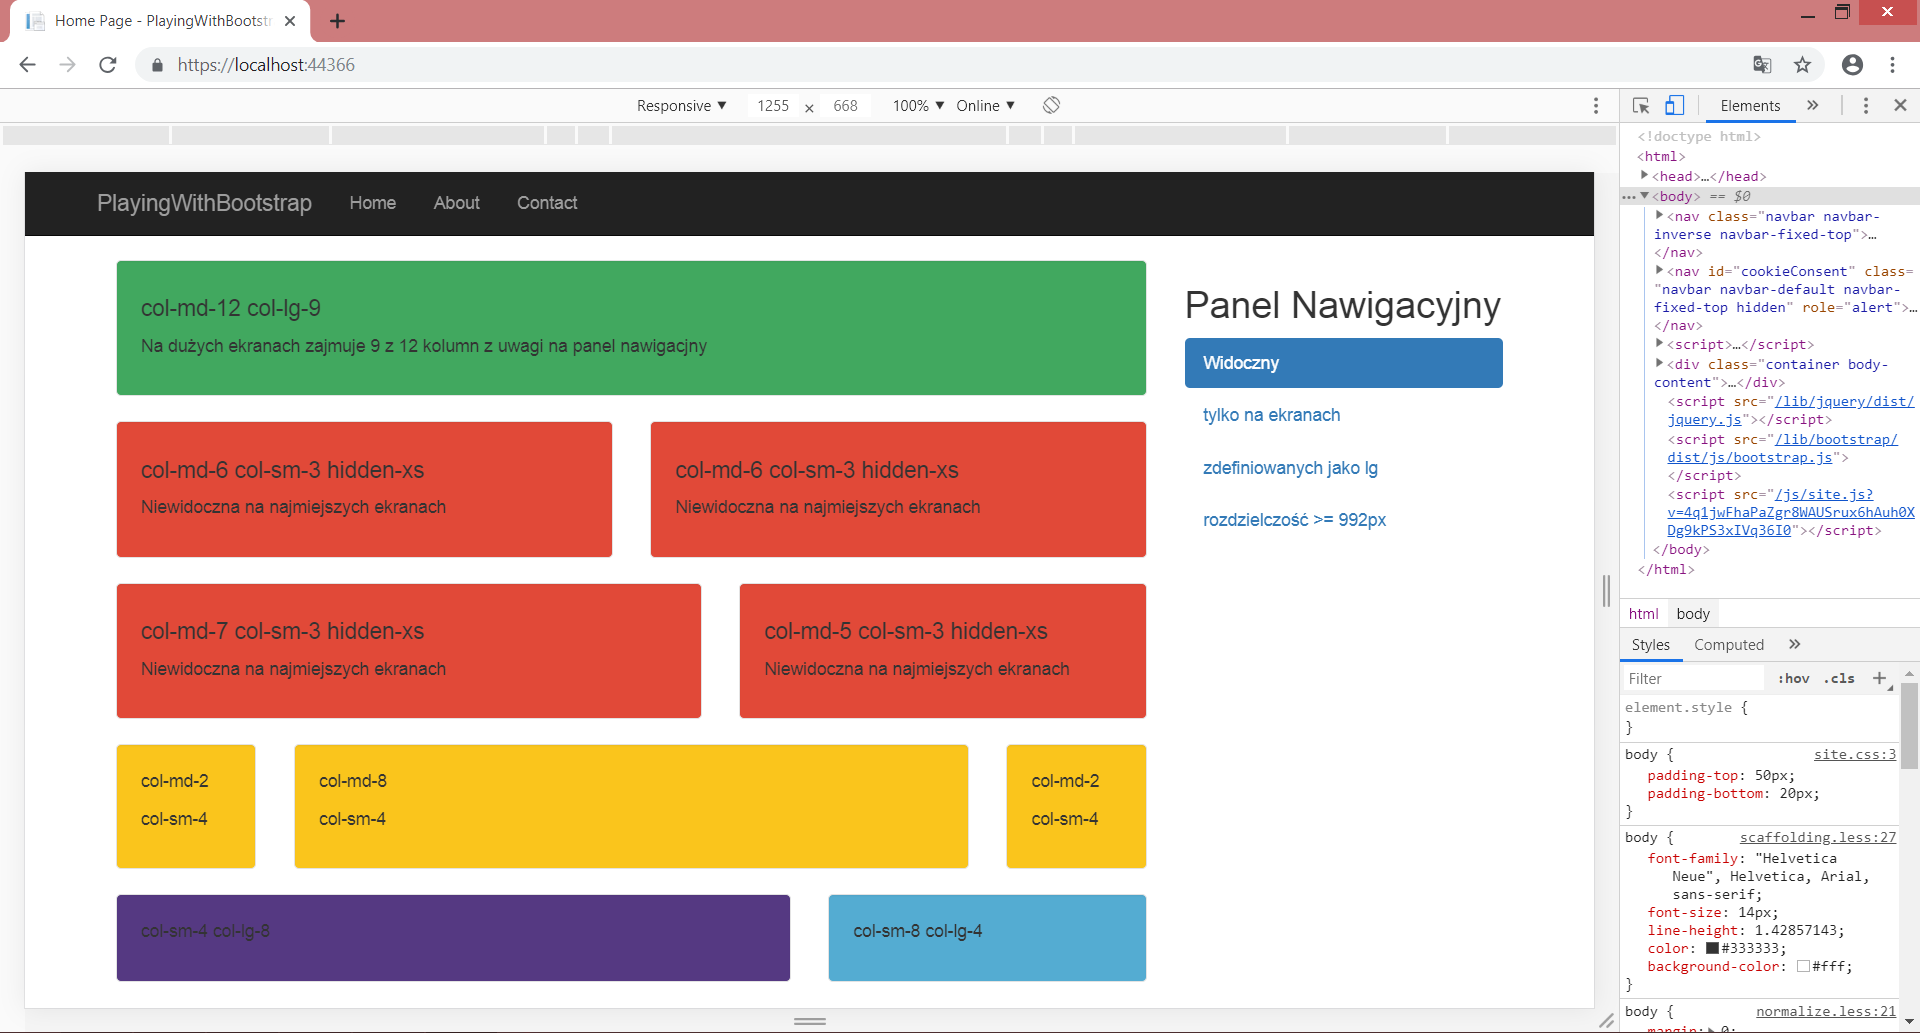
Task: Reload the localhost page
Action: pos(108,65)
